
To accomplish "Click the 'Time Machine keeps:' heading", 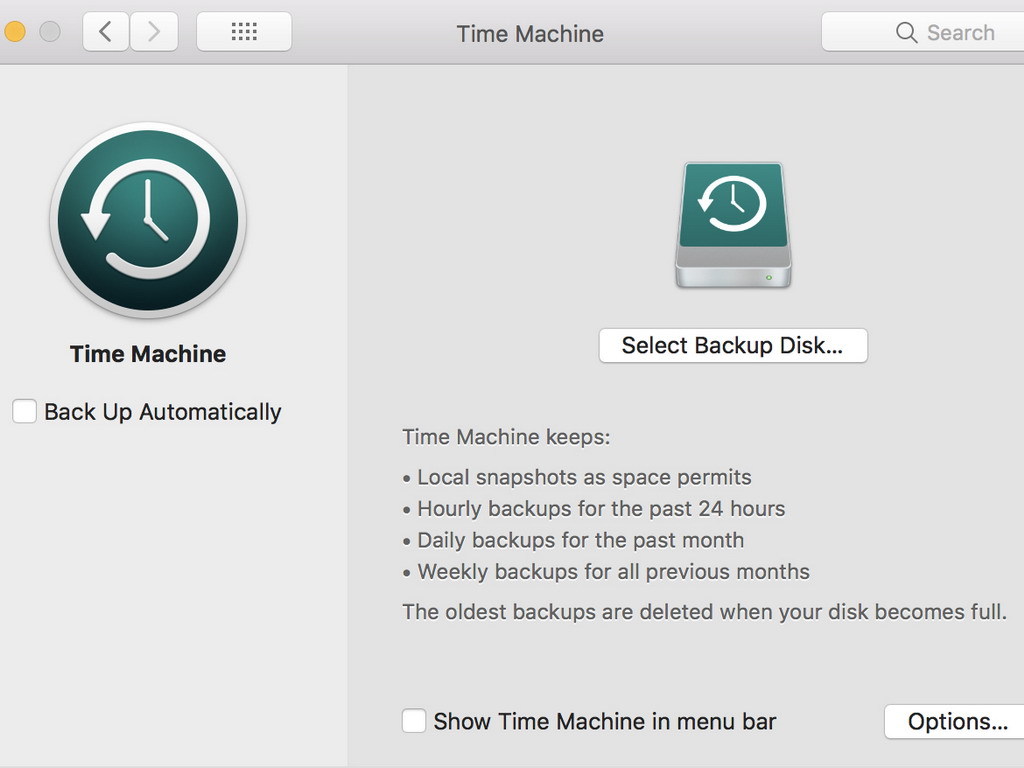I will (x=506, y=437).
